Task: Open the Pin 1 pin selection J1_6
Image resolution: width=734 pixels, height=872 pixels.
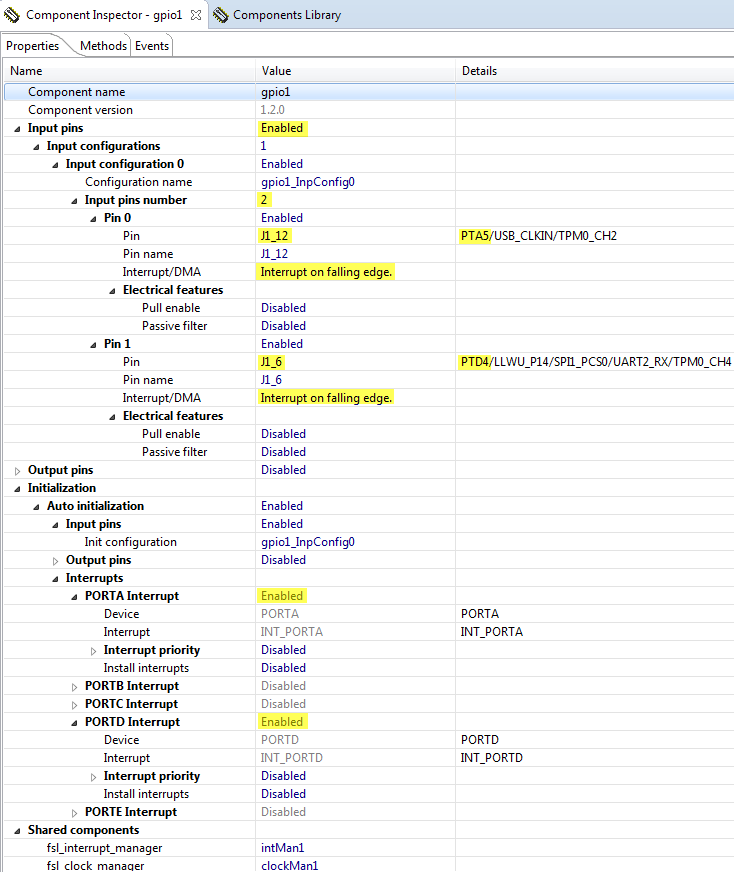Action: click(x=271, y=362)
